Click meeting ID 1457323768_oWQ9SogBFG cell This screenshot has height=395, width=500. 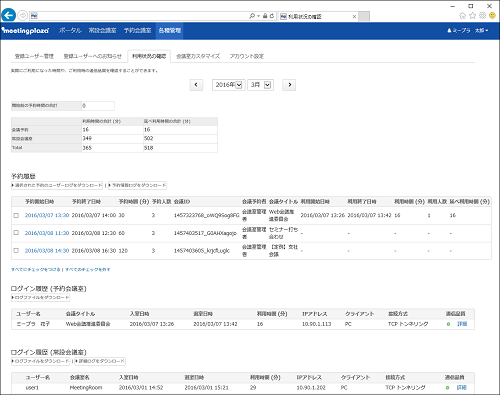(x=207, y=215)
